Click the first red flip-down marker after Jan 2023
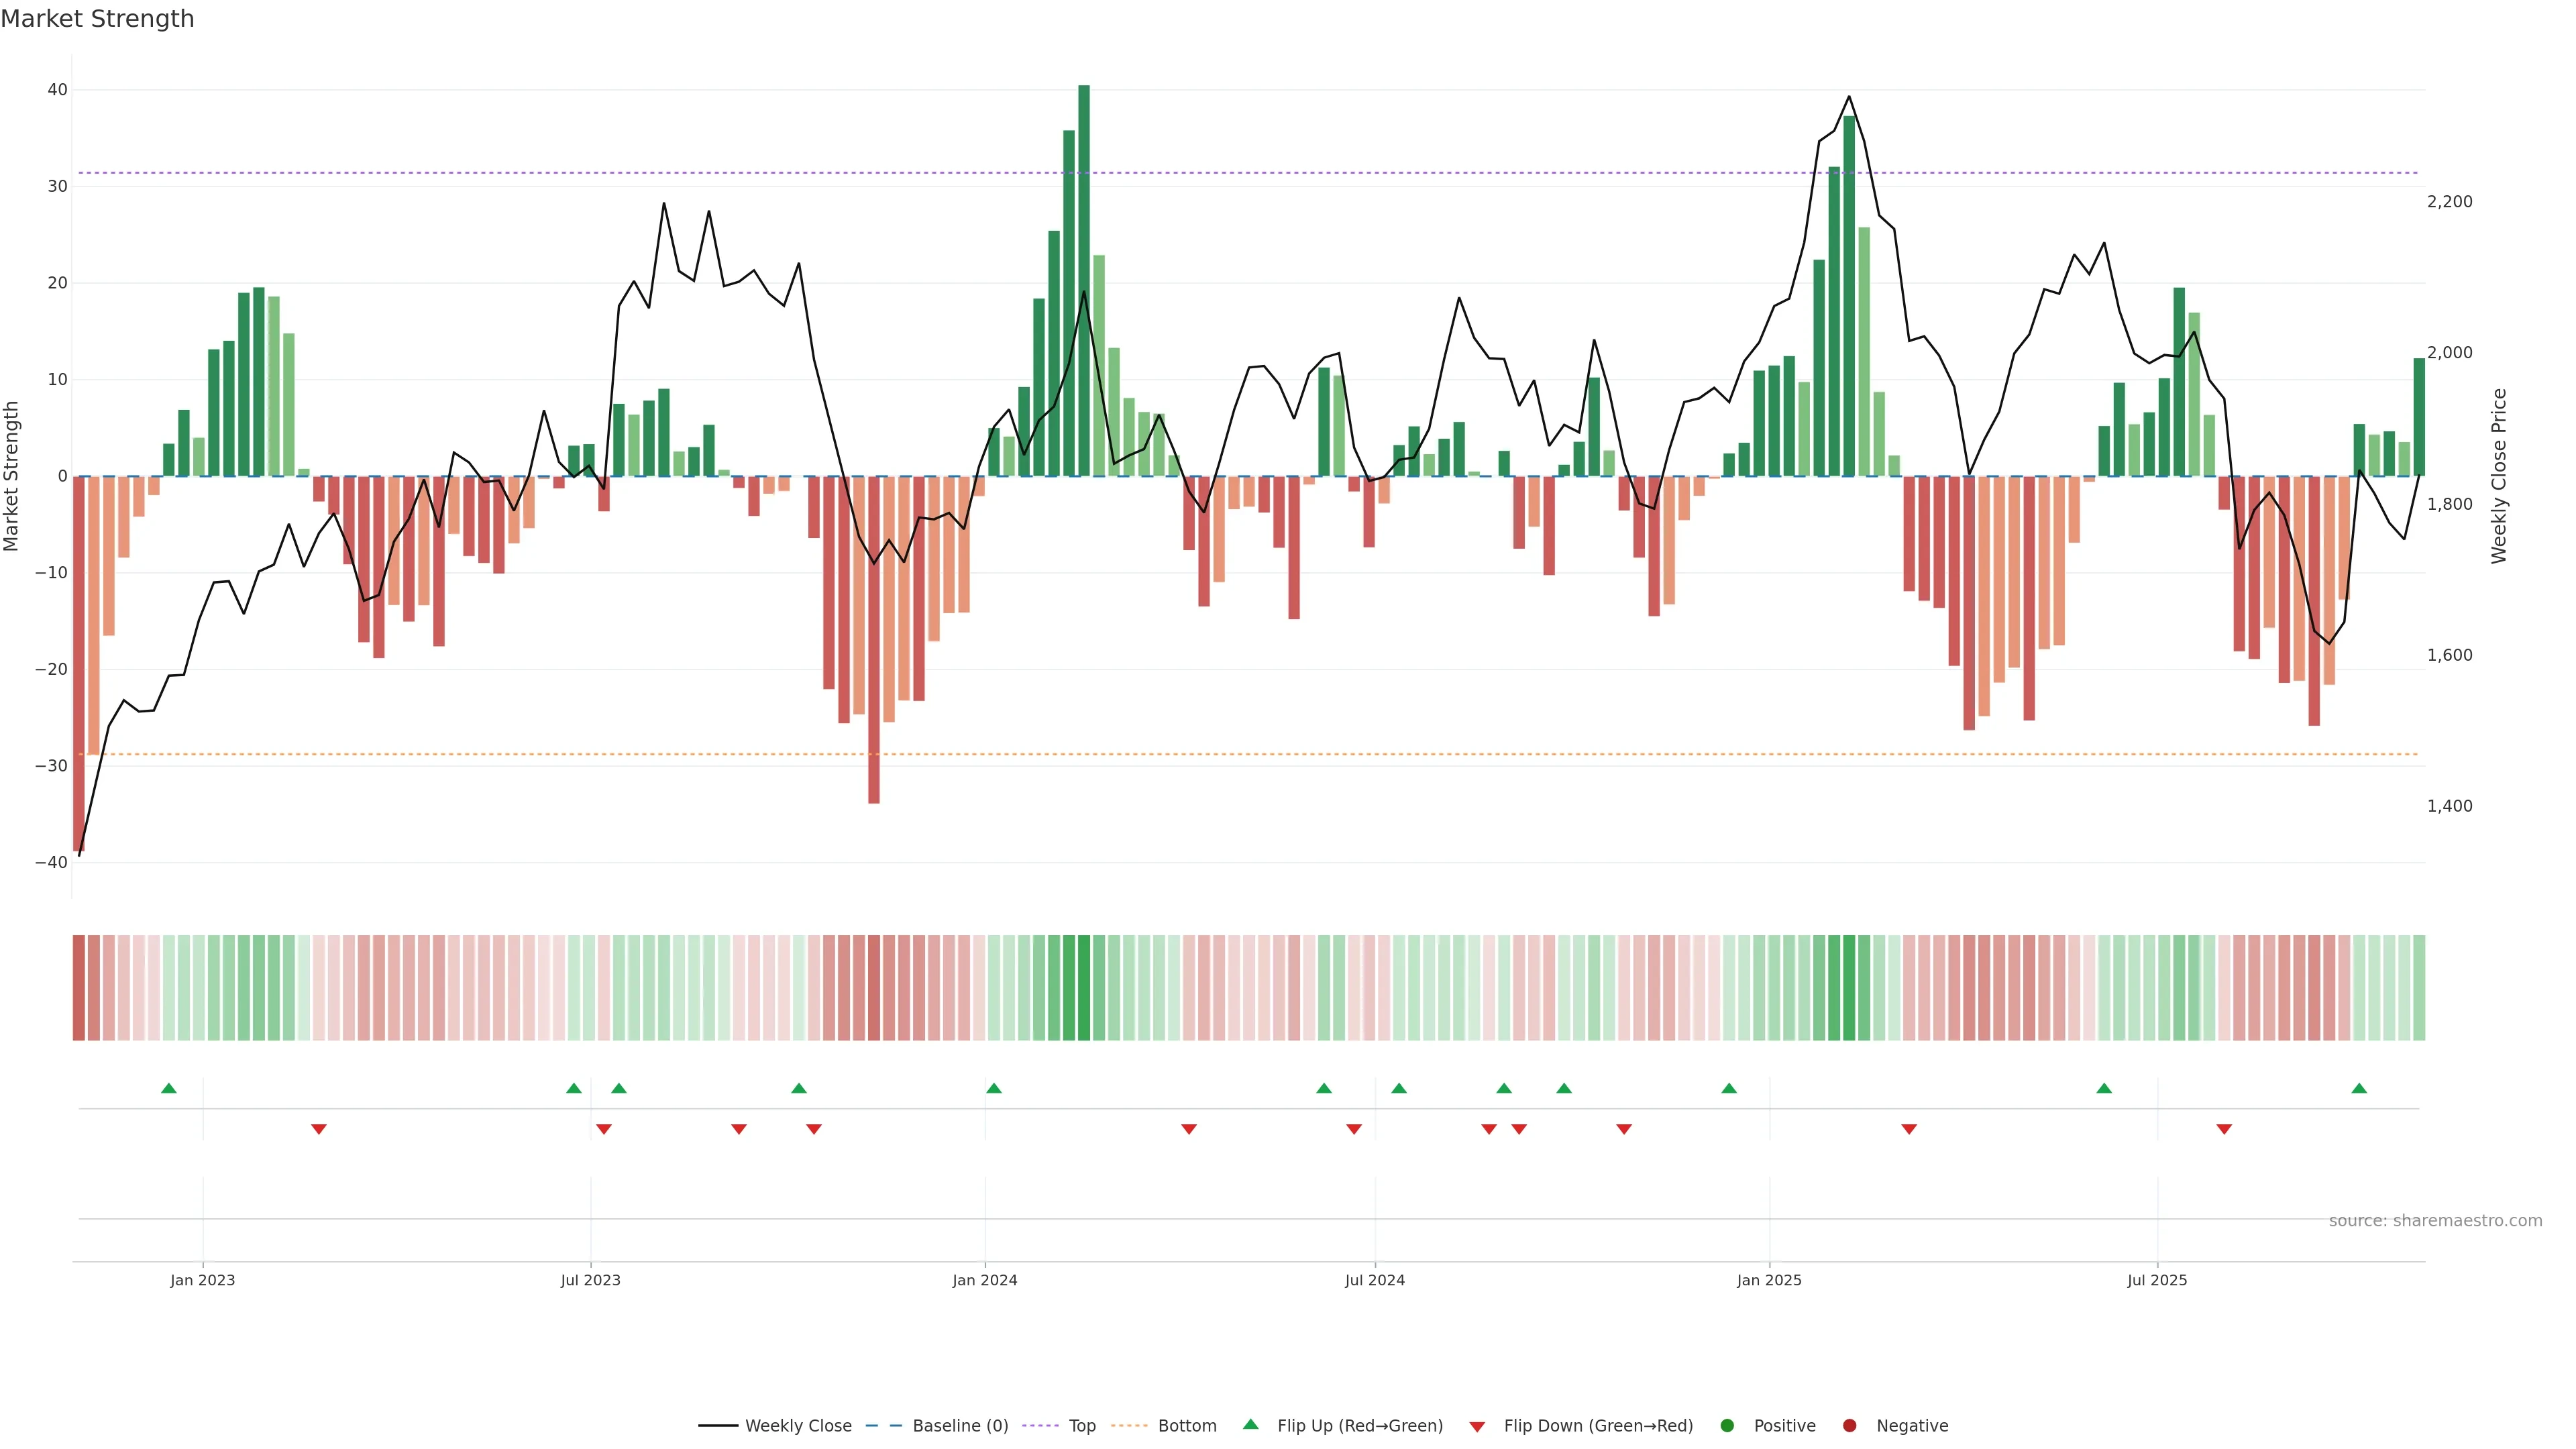Screen dimensions: 2576x1449 click(x=319, y=1129)
